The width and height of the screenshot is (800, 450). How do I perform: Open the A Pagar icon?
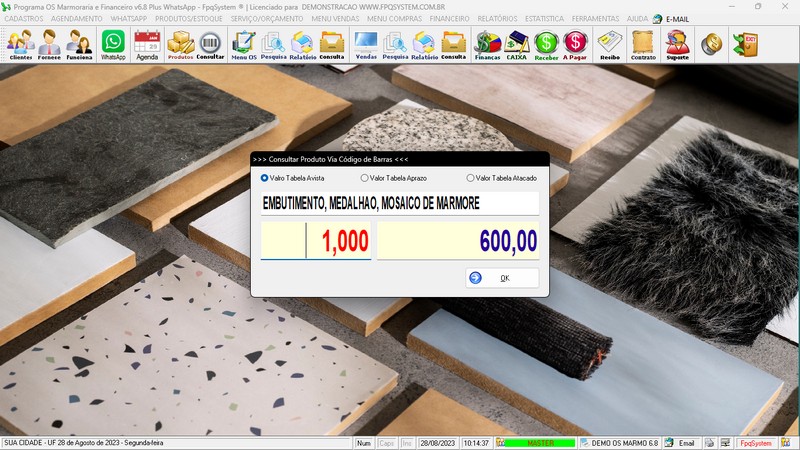click(x=575, y=44)
